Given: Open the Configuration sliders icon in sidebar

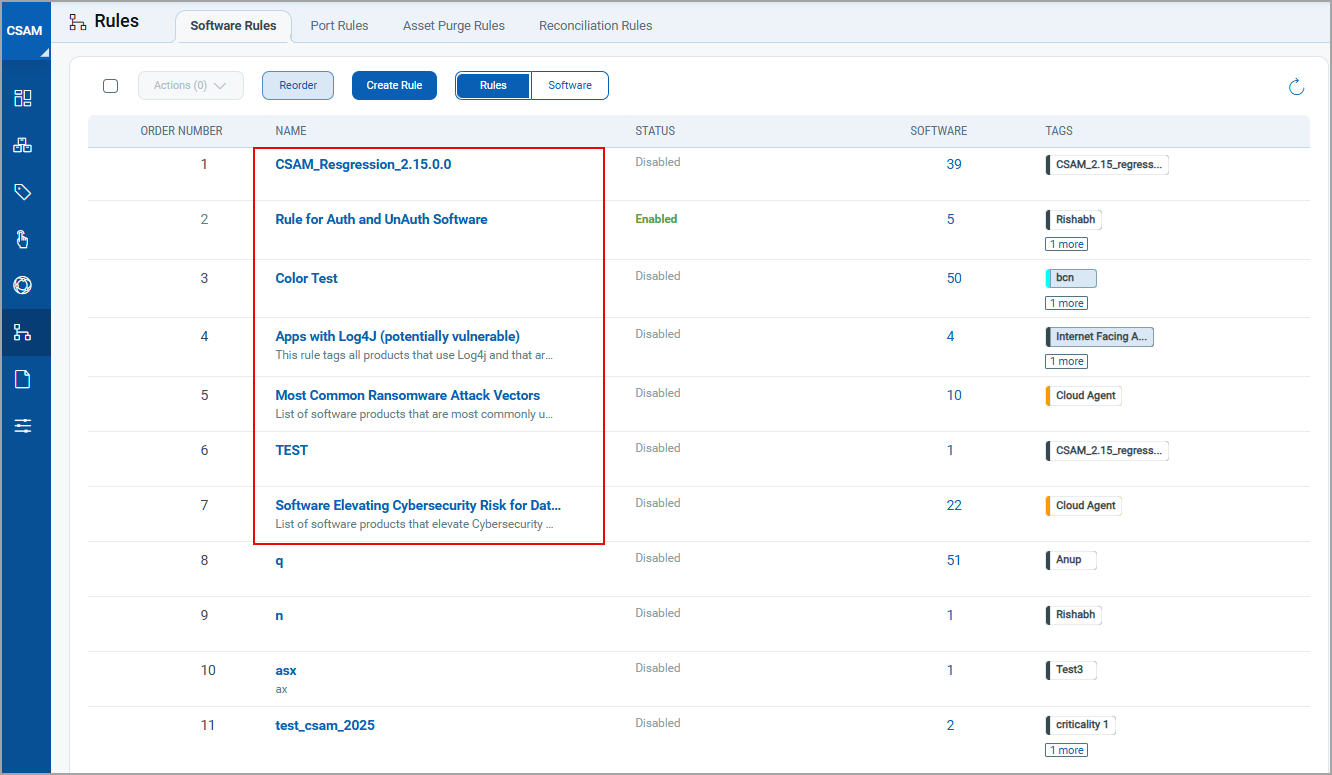Looking at the screenshot, I should (23, 426).
